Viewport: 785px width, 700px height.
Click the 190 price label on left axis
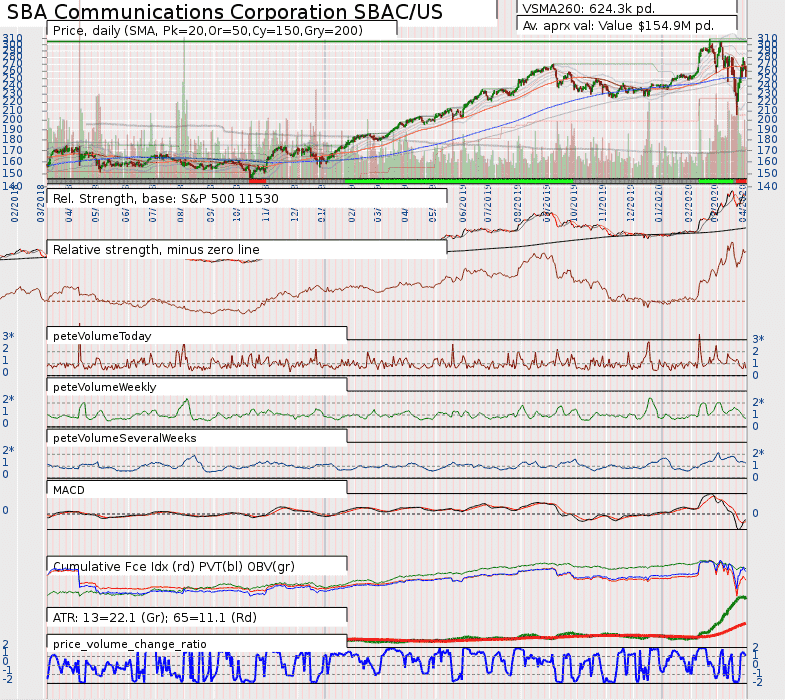coord(13,129)
